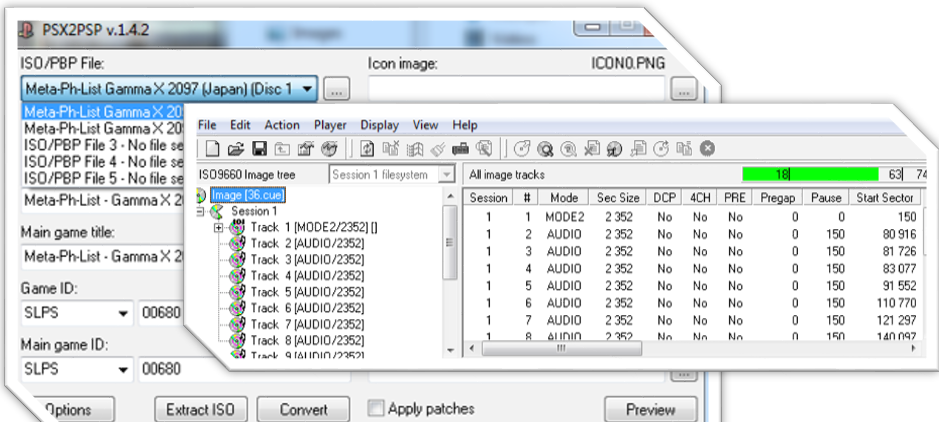Select Track 2 [AUDIO/2352] in tree

307,243
